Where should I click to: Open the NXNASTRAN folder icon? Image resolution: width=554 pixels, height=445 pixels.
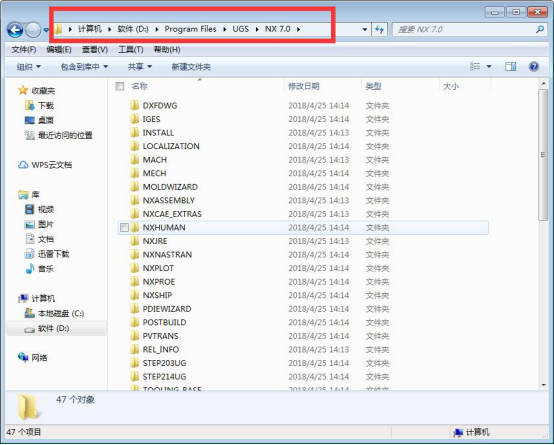pos(134,254)
